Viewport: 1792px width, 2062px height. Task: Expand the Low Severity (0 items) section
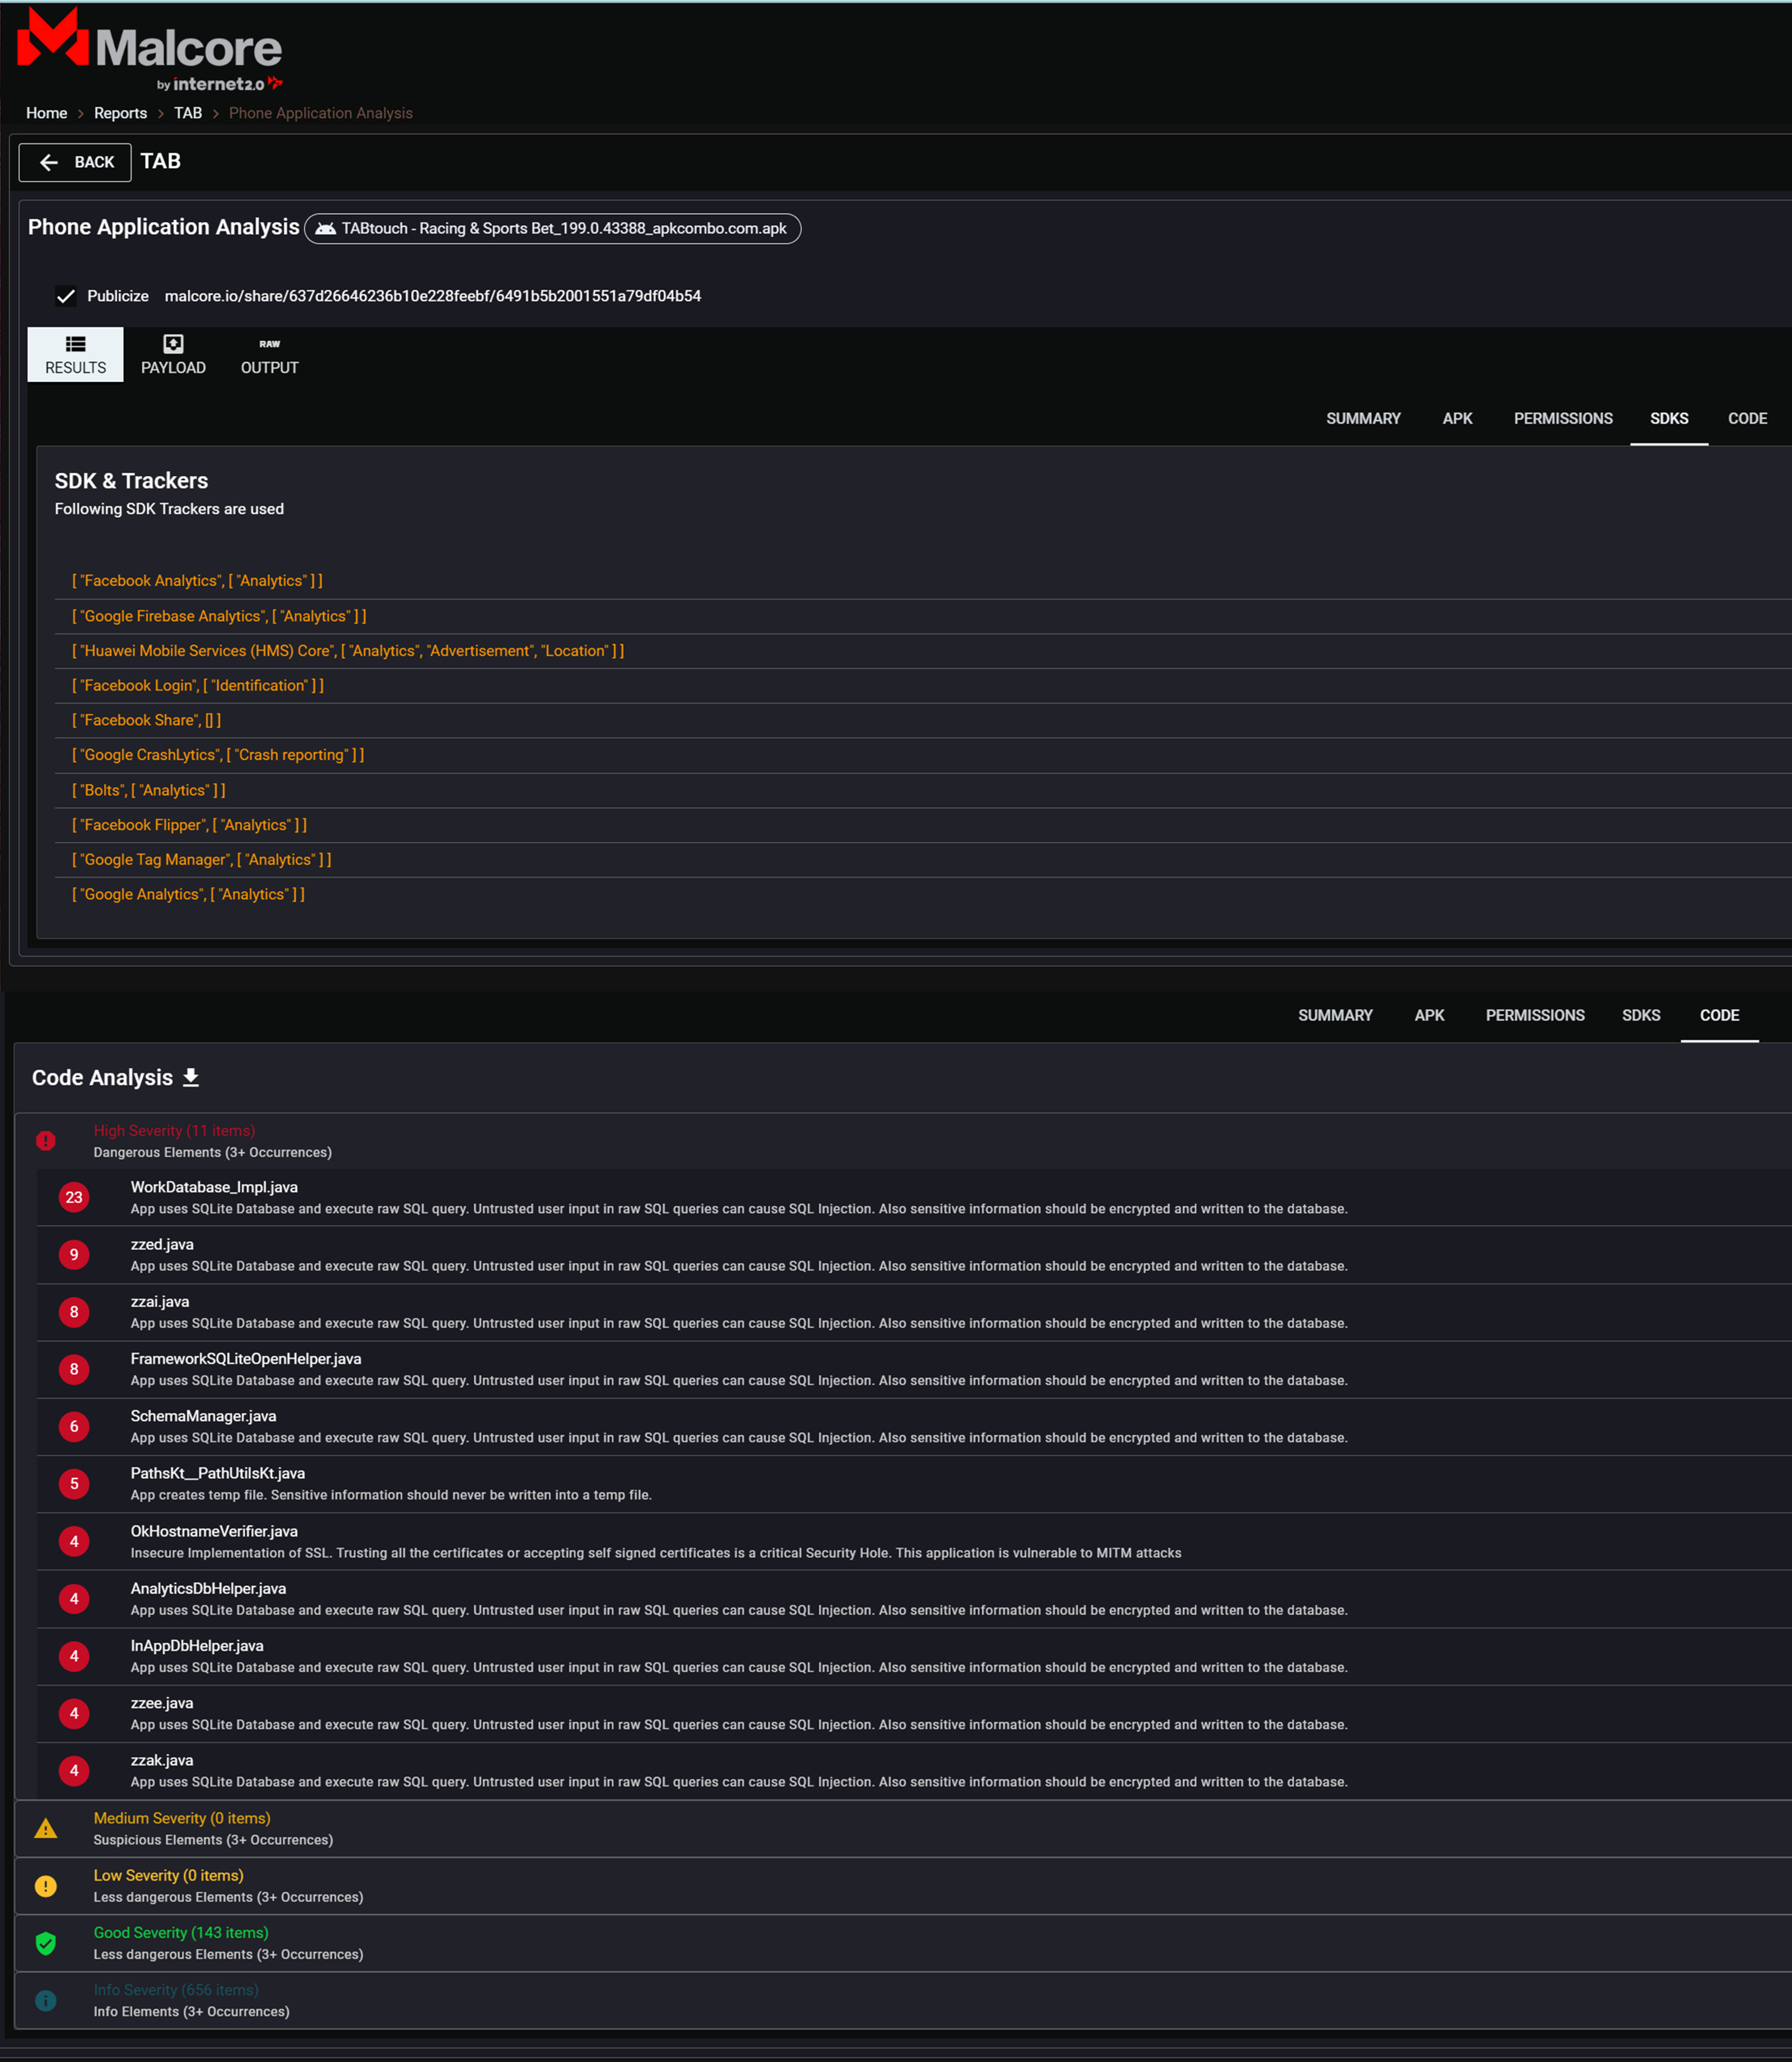[x=903, y=1886]
